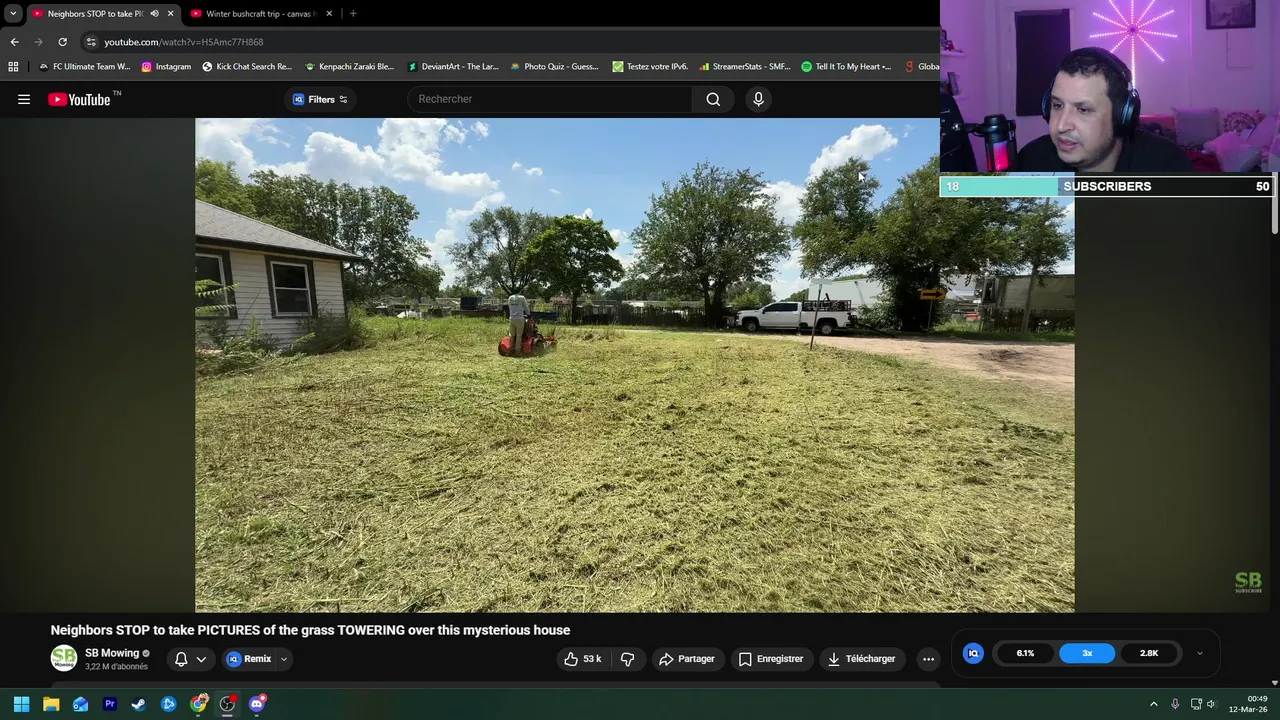Open Discord from the taskbar
Image resolution: width=1280 pixels, height=720 pixels.
(257, 704)
